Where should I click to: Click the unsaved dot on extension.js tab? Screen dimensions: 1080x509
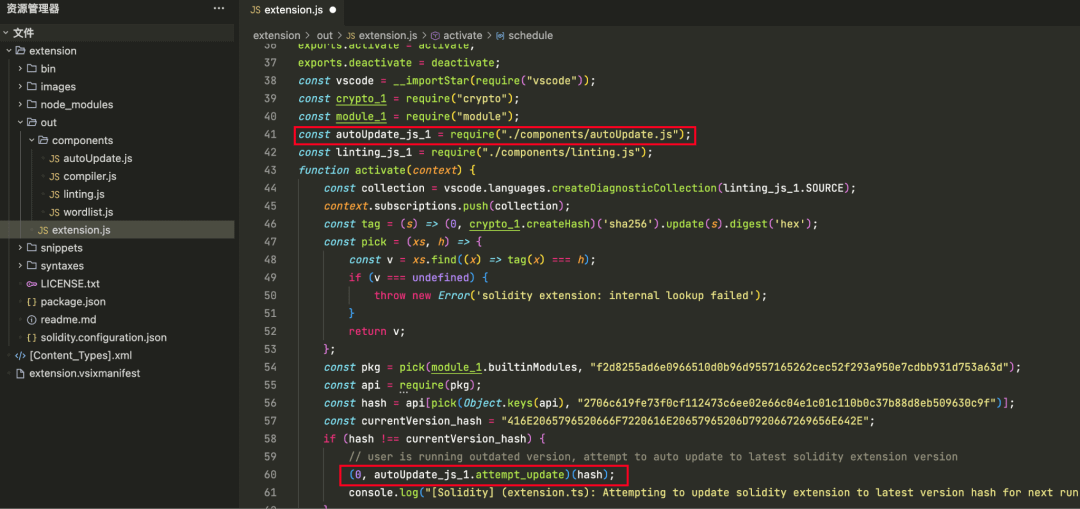[333, 10]
